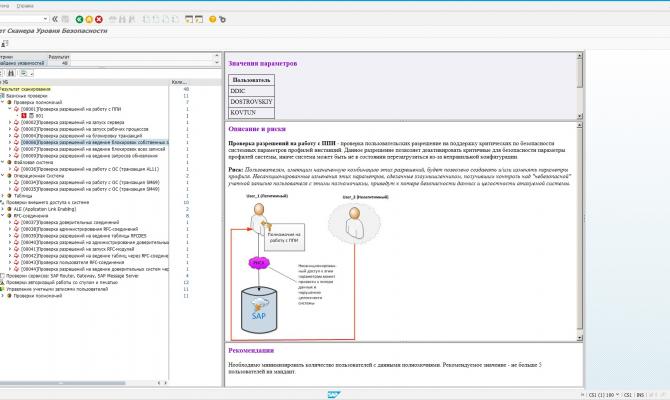Expand the Таблицы node
Screen dimensions: 670x400
3,196
